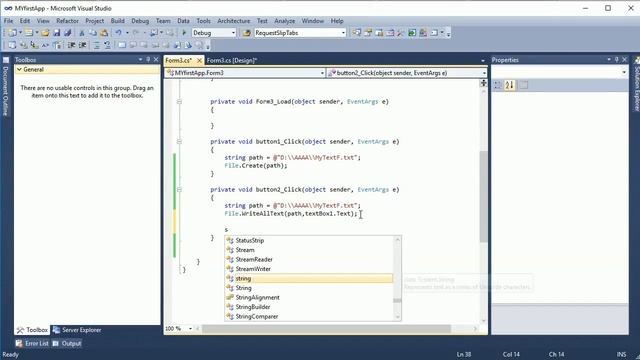This screenshot has height=360, width=640.
Task: Close the Form3.cs tab
Action: tap(199, 60)
